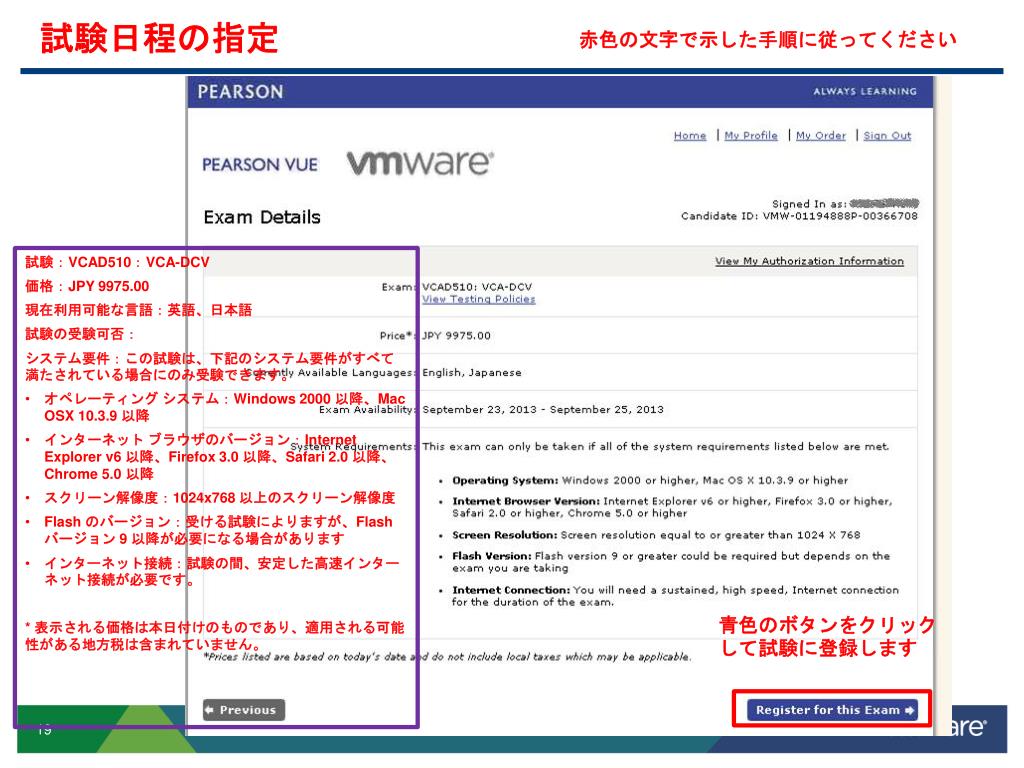The image size is (1024, 768).
Task: Open View My Authorization Information link
Action: pos(809,261)
